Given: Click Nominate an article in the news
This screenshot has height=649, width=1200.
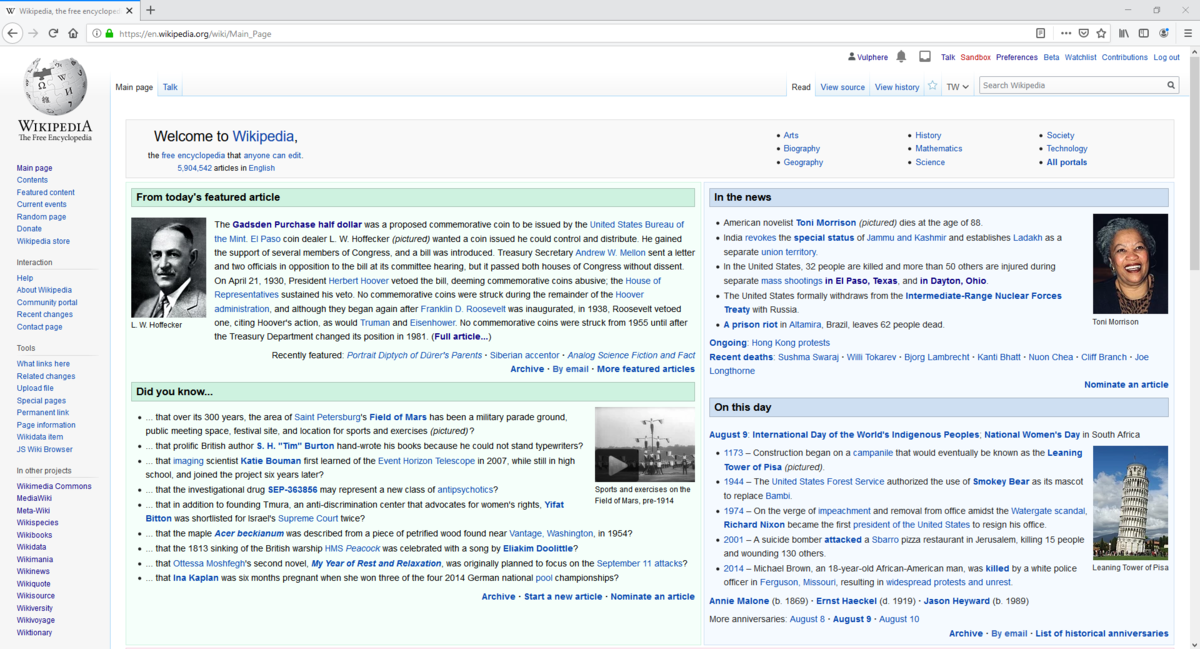Looking at the screenshot, I should pyautogui.click(x=1126, y=385).
